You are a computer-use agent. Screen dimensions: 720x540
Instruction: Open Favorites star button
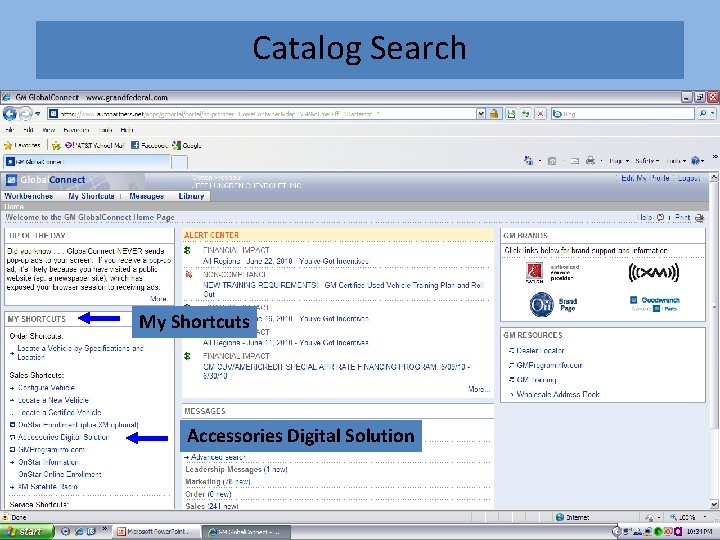22,146
